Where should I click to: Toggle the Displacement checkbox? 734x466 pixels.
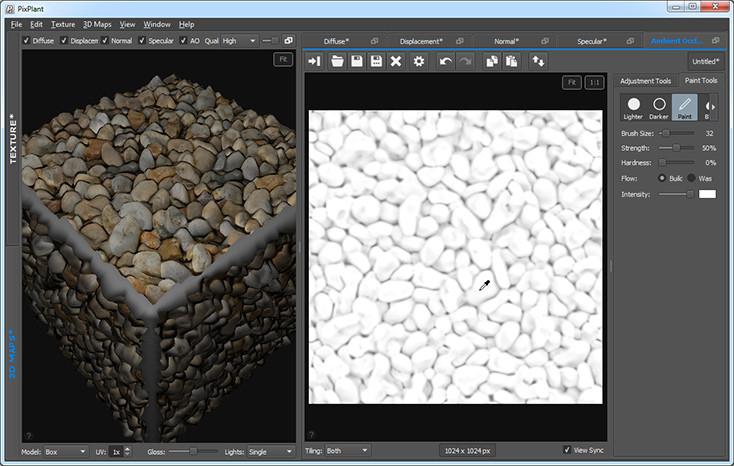pos(64,41)
